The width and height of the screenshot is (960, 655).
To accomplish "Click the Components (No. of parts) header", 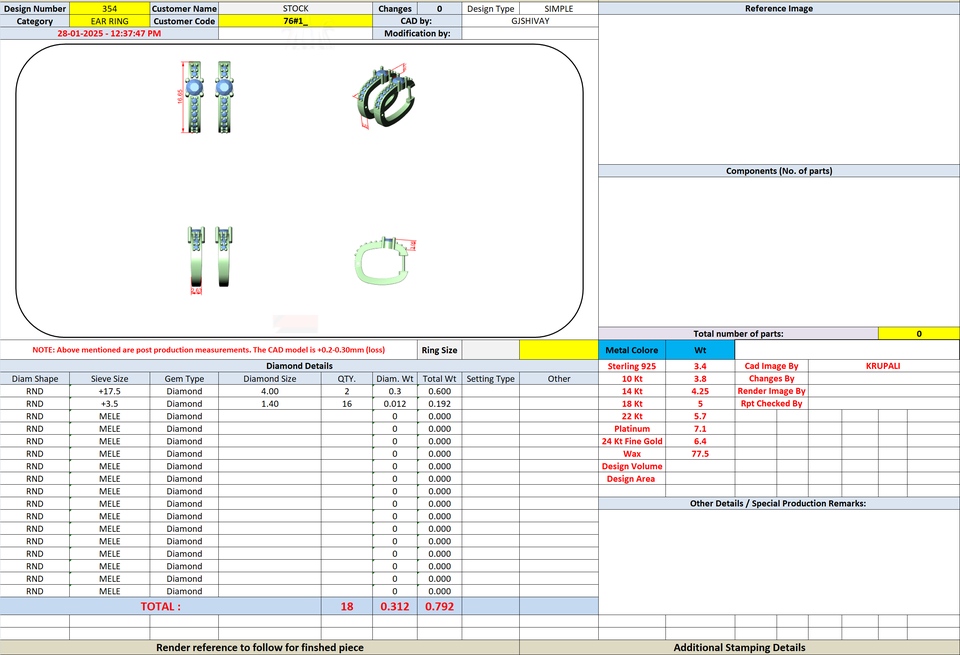I will pos(779,171).
